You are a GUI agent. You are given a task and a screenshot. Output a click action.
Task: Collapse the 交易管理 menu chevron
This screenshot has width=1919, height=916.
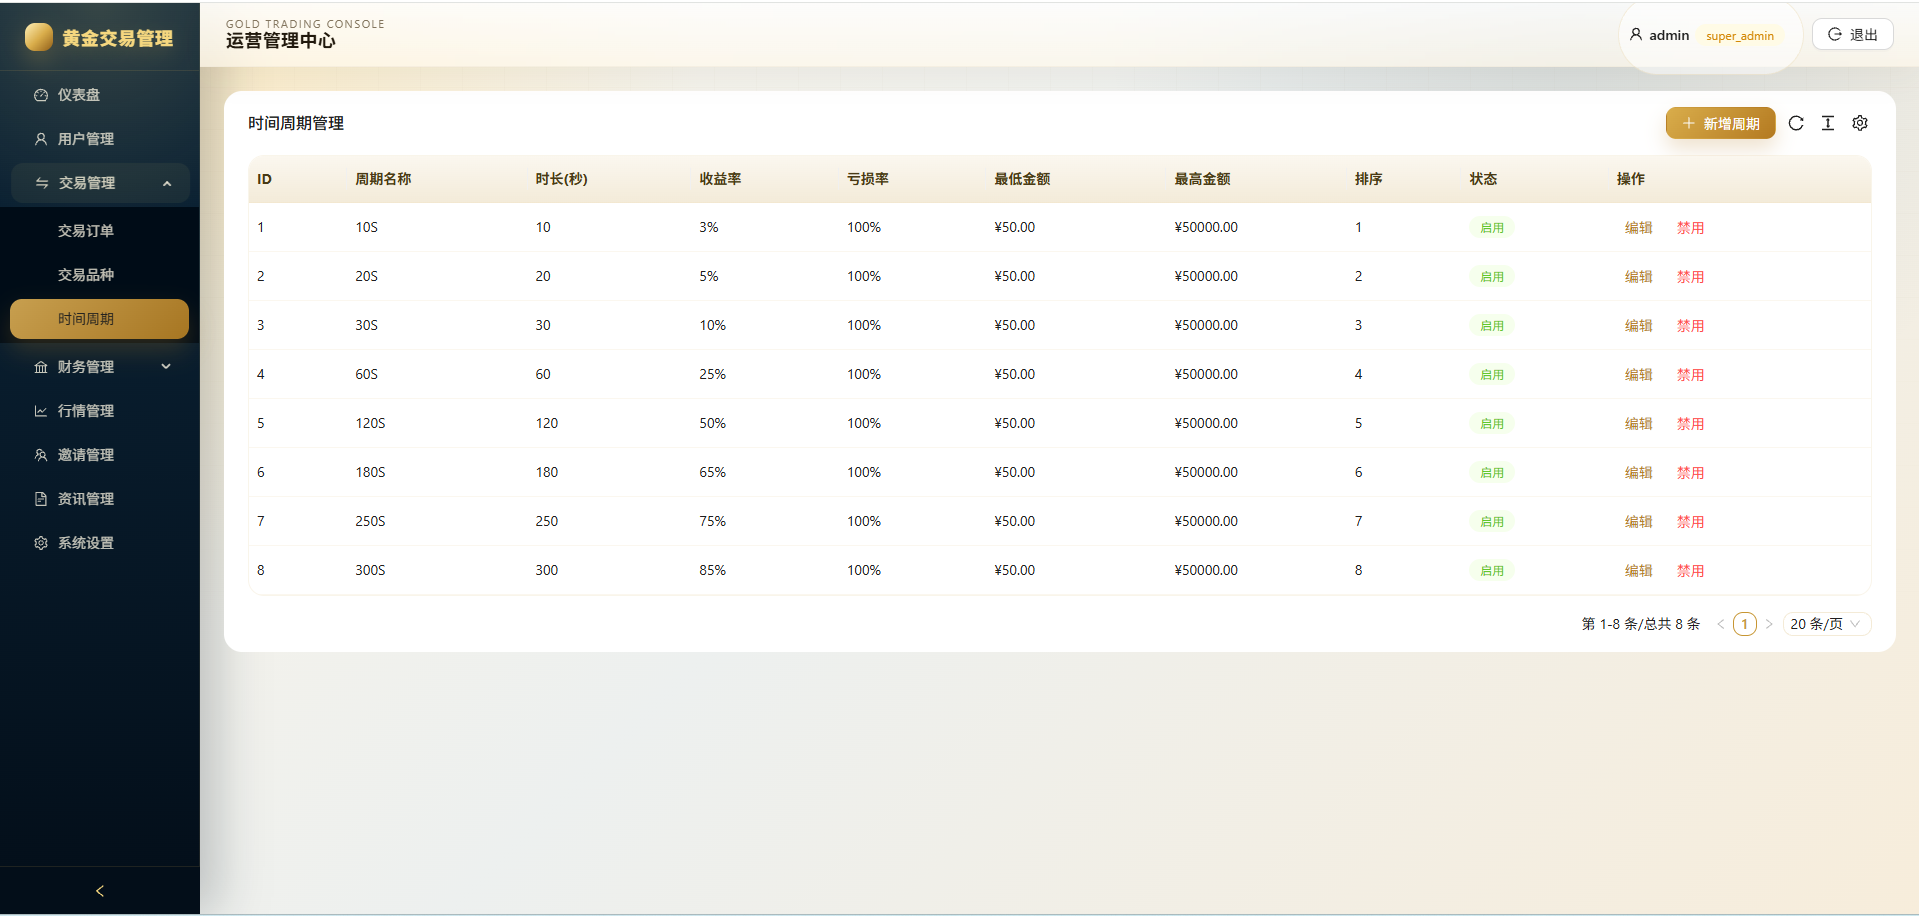[x=167, y=183]
